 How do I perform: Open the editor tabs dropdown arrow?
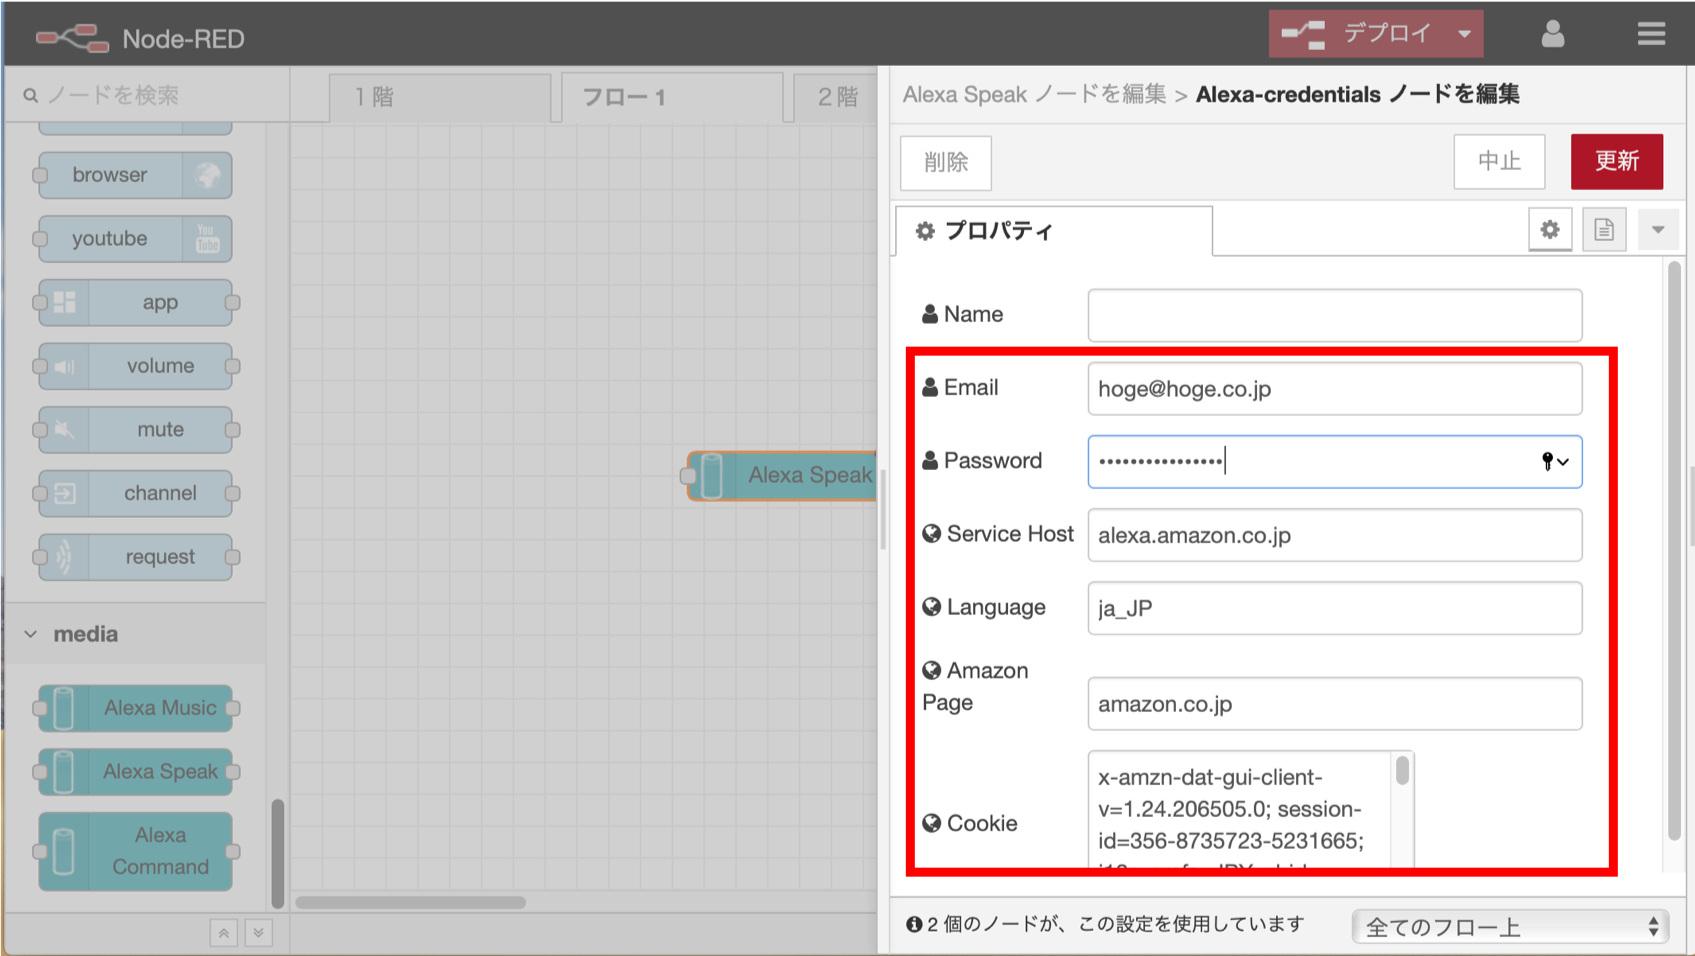click(x=1658, y=230)
